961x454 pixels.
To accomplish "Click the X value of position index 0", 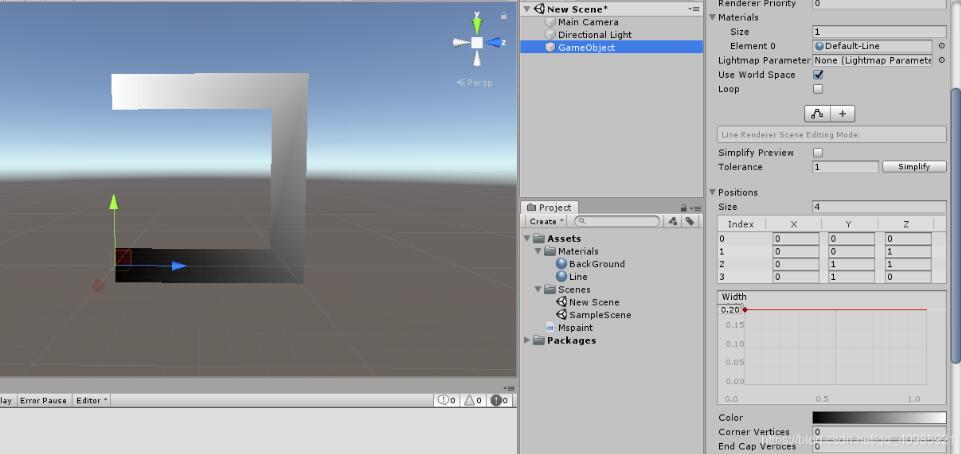I will coord(796,239).
